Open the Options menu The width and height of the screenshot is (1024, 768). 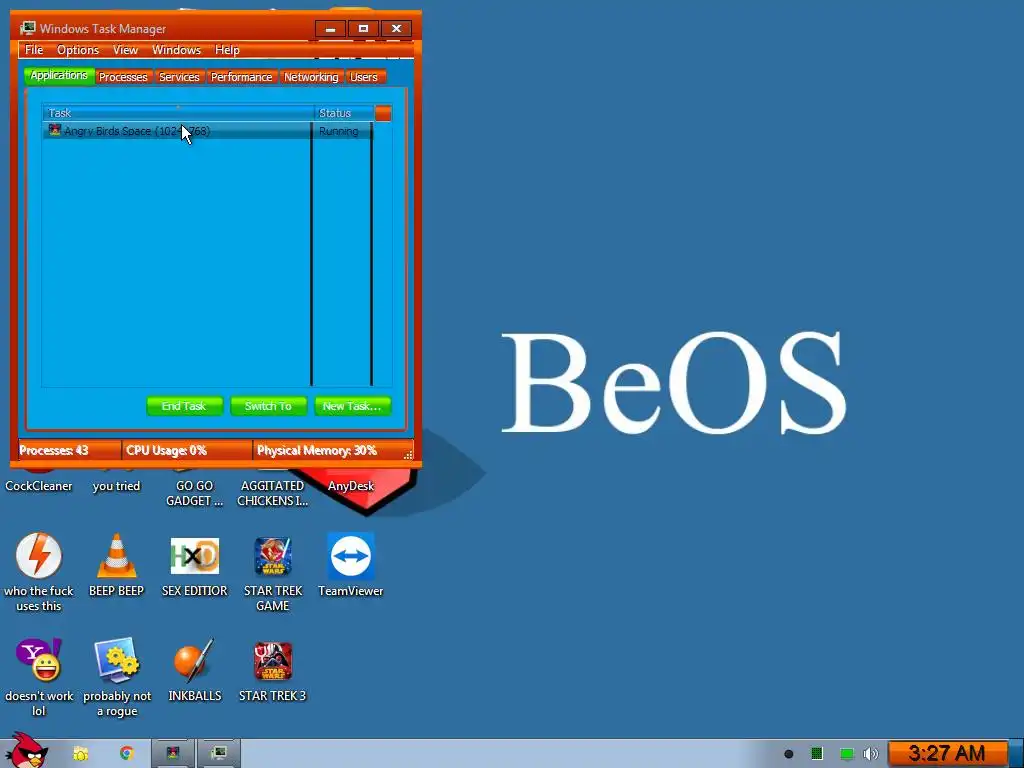click(x=78, y=50)
